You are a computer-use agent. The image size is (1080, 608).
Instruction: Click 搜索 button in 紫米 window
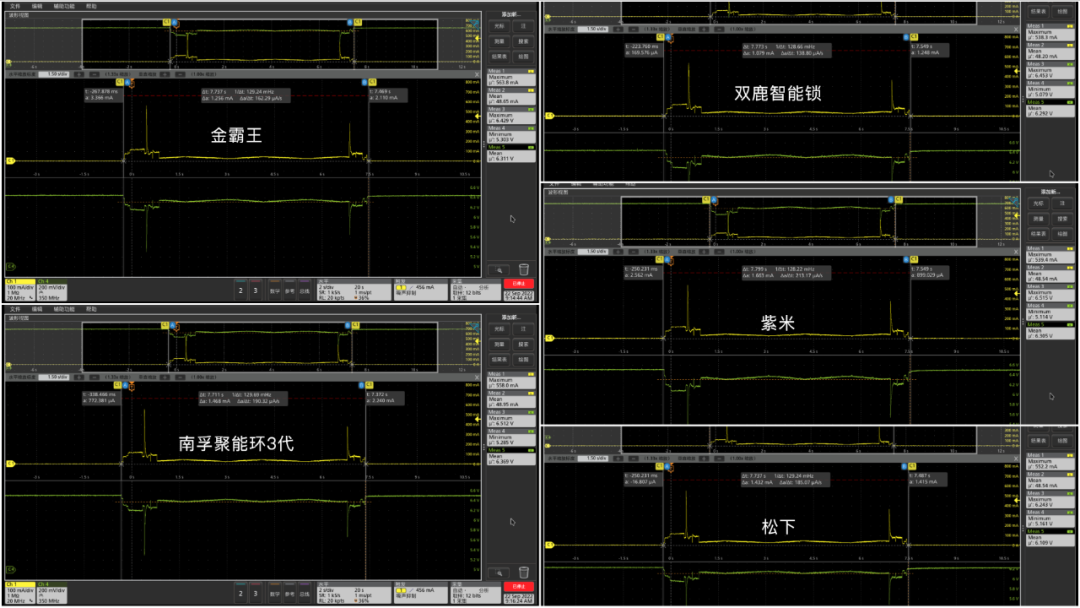coord(1062,219)
